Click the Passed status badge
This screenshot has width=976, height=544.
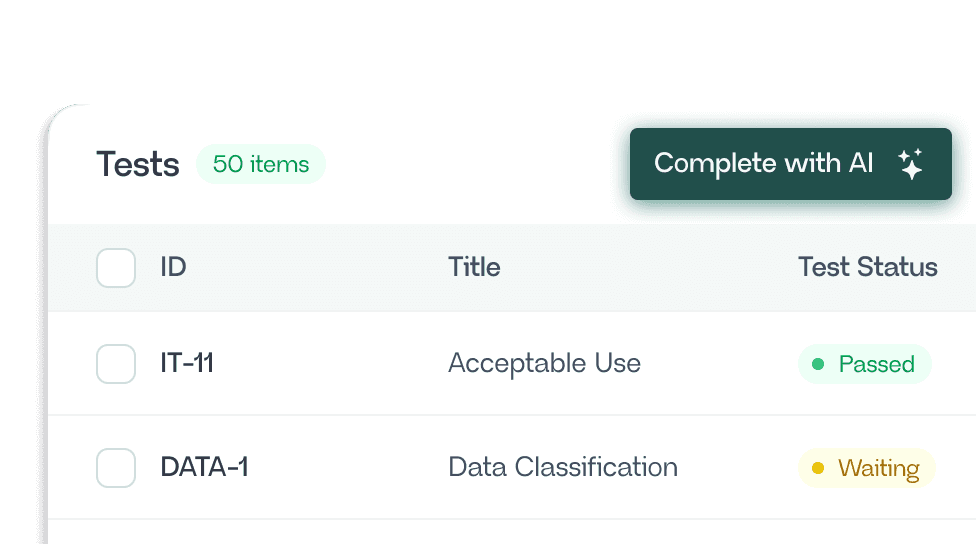[865, 364]
